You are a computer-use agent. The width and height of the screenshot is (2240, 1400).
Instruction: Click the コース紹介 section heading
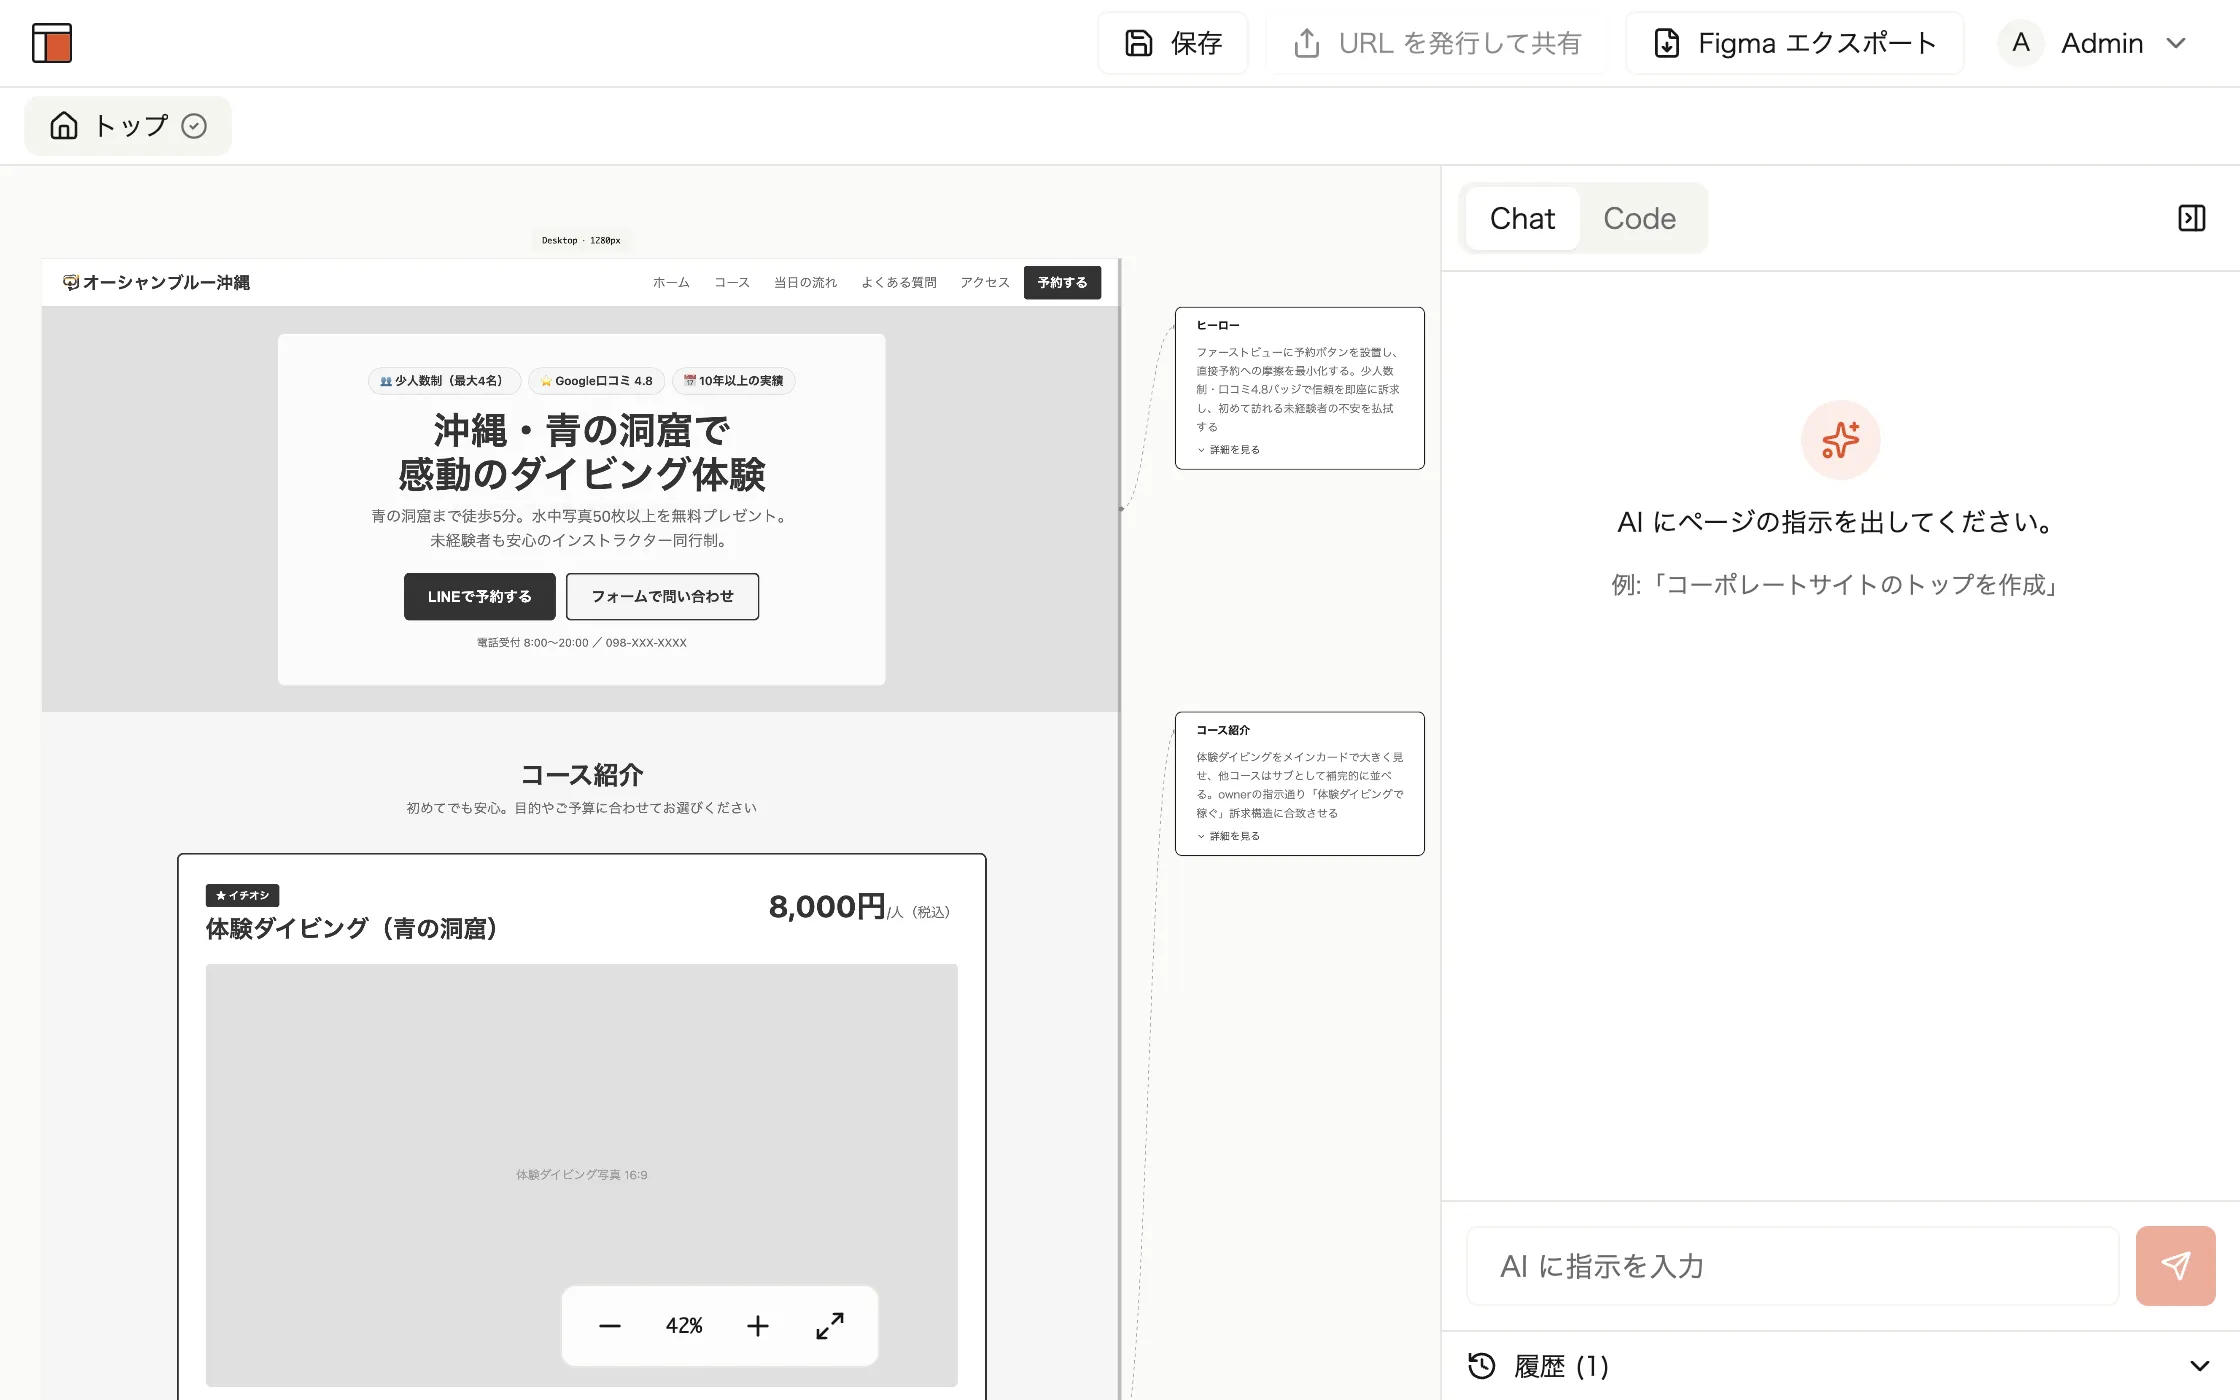tap(582, 775)
